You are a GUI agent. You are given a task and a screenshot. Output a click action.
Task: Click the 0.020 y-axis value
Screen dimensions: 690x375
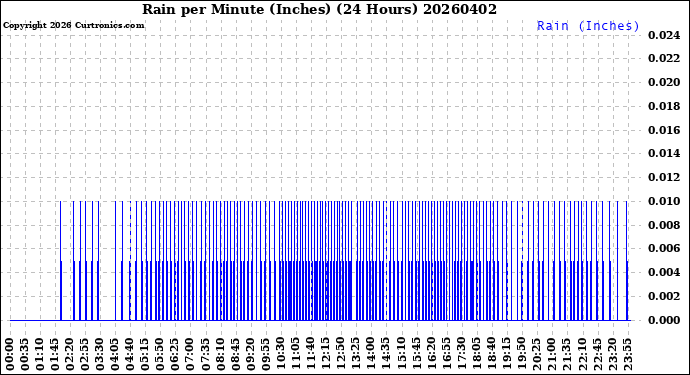pos(664,82)
